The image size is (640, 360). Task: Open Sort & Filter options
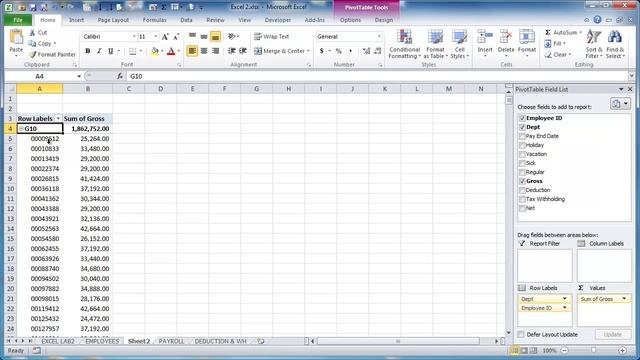point(593,44)
